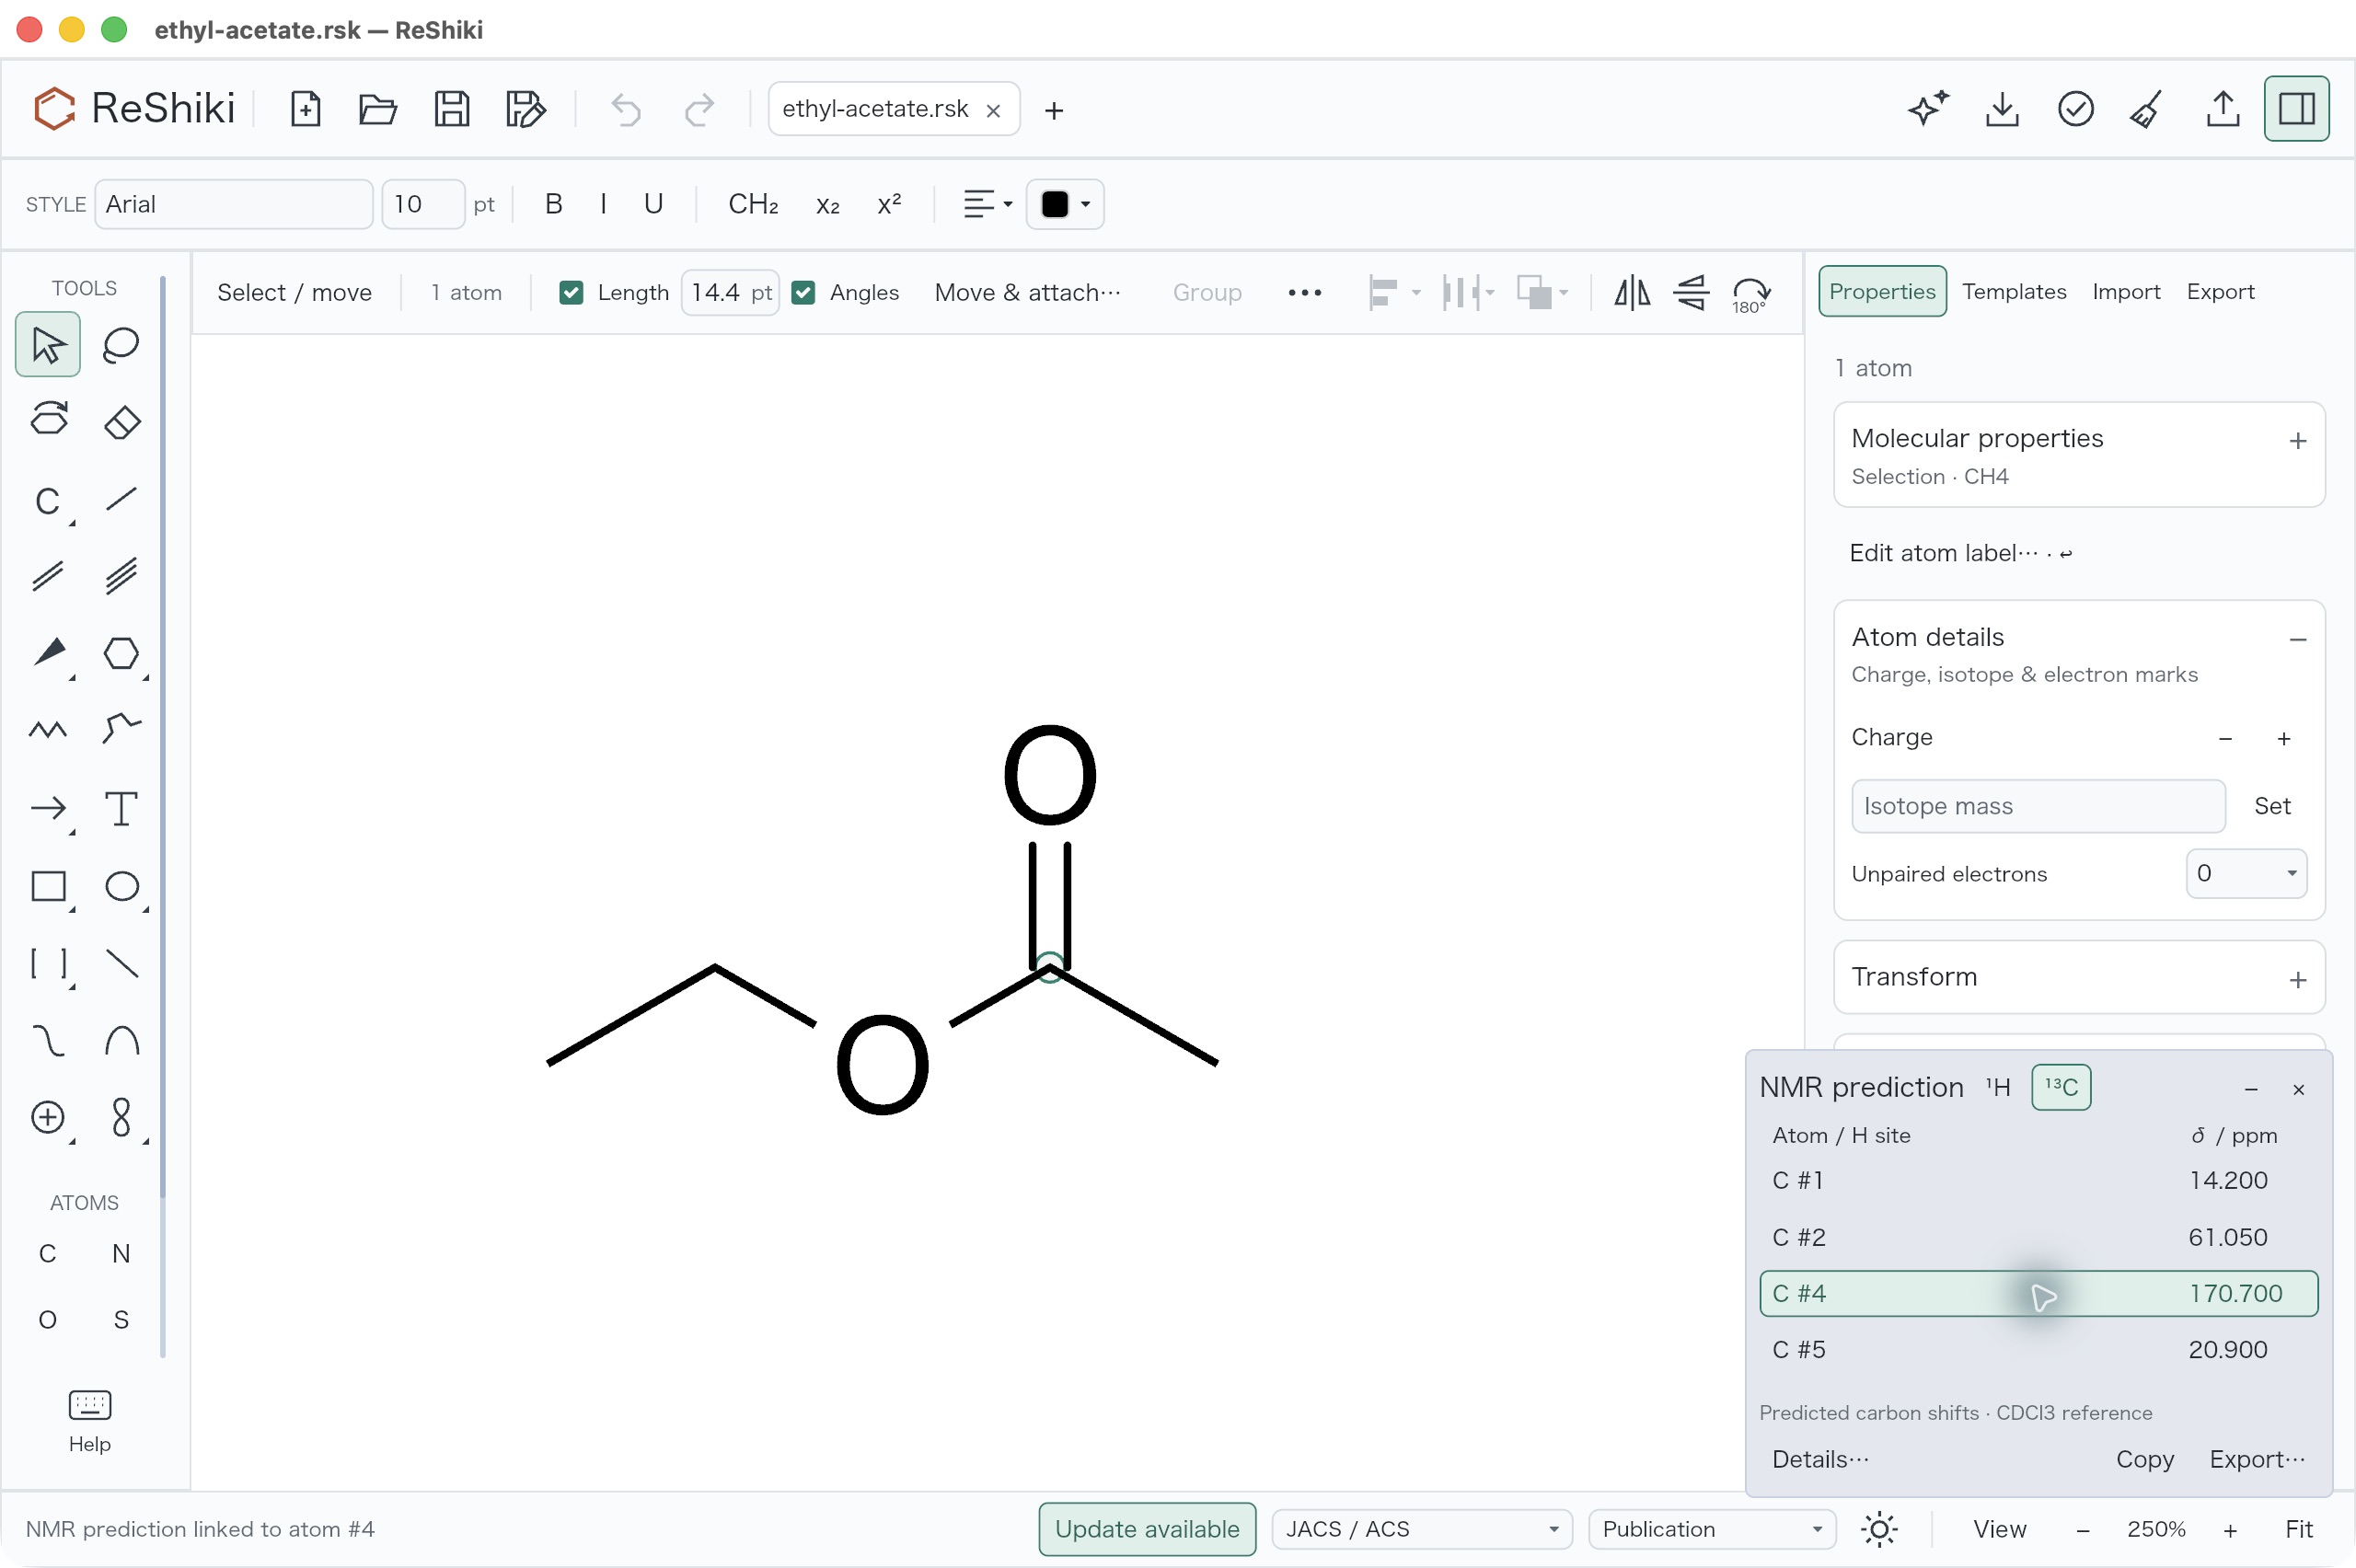2356x1568 pixels.
Task: Choose the double bond tool
Action: pos(48,576)
